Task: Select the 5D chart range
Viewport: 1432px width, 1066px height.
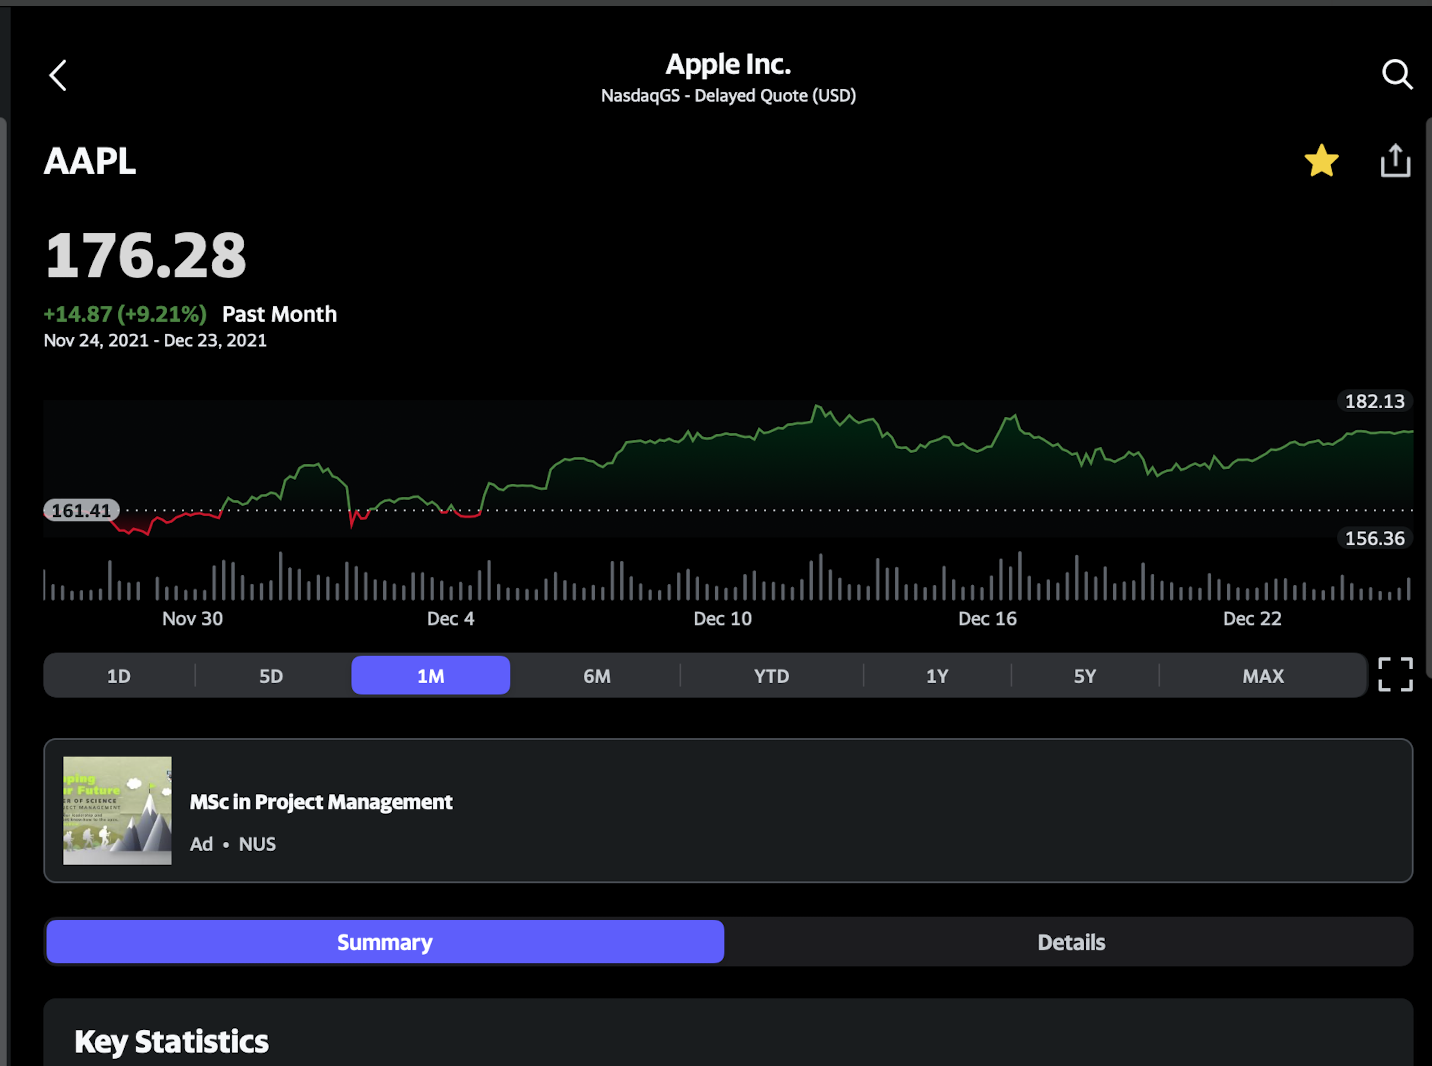Action: [271, 676]
